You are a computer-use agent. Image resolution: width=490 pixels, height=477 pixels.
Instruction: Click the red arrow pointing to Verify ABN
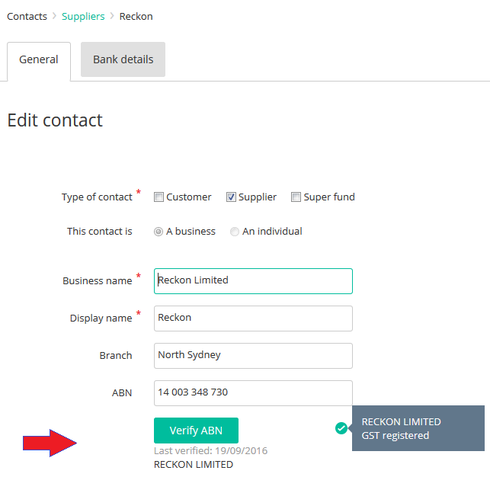point(50,443)
